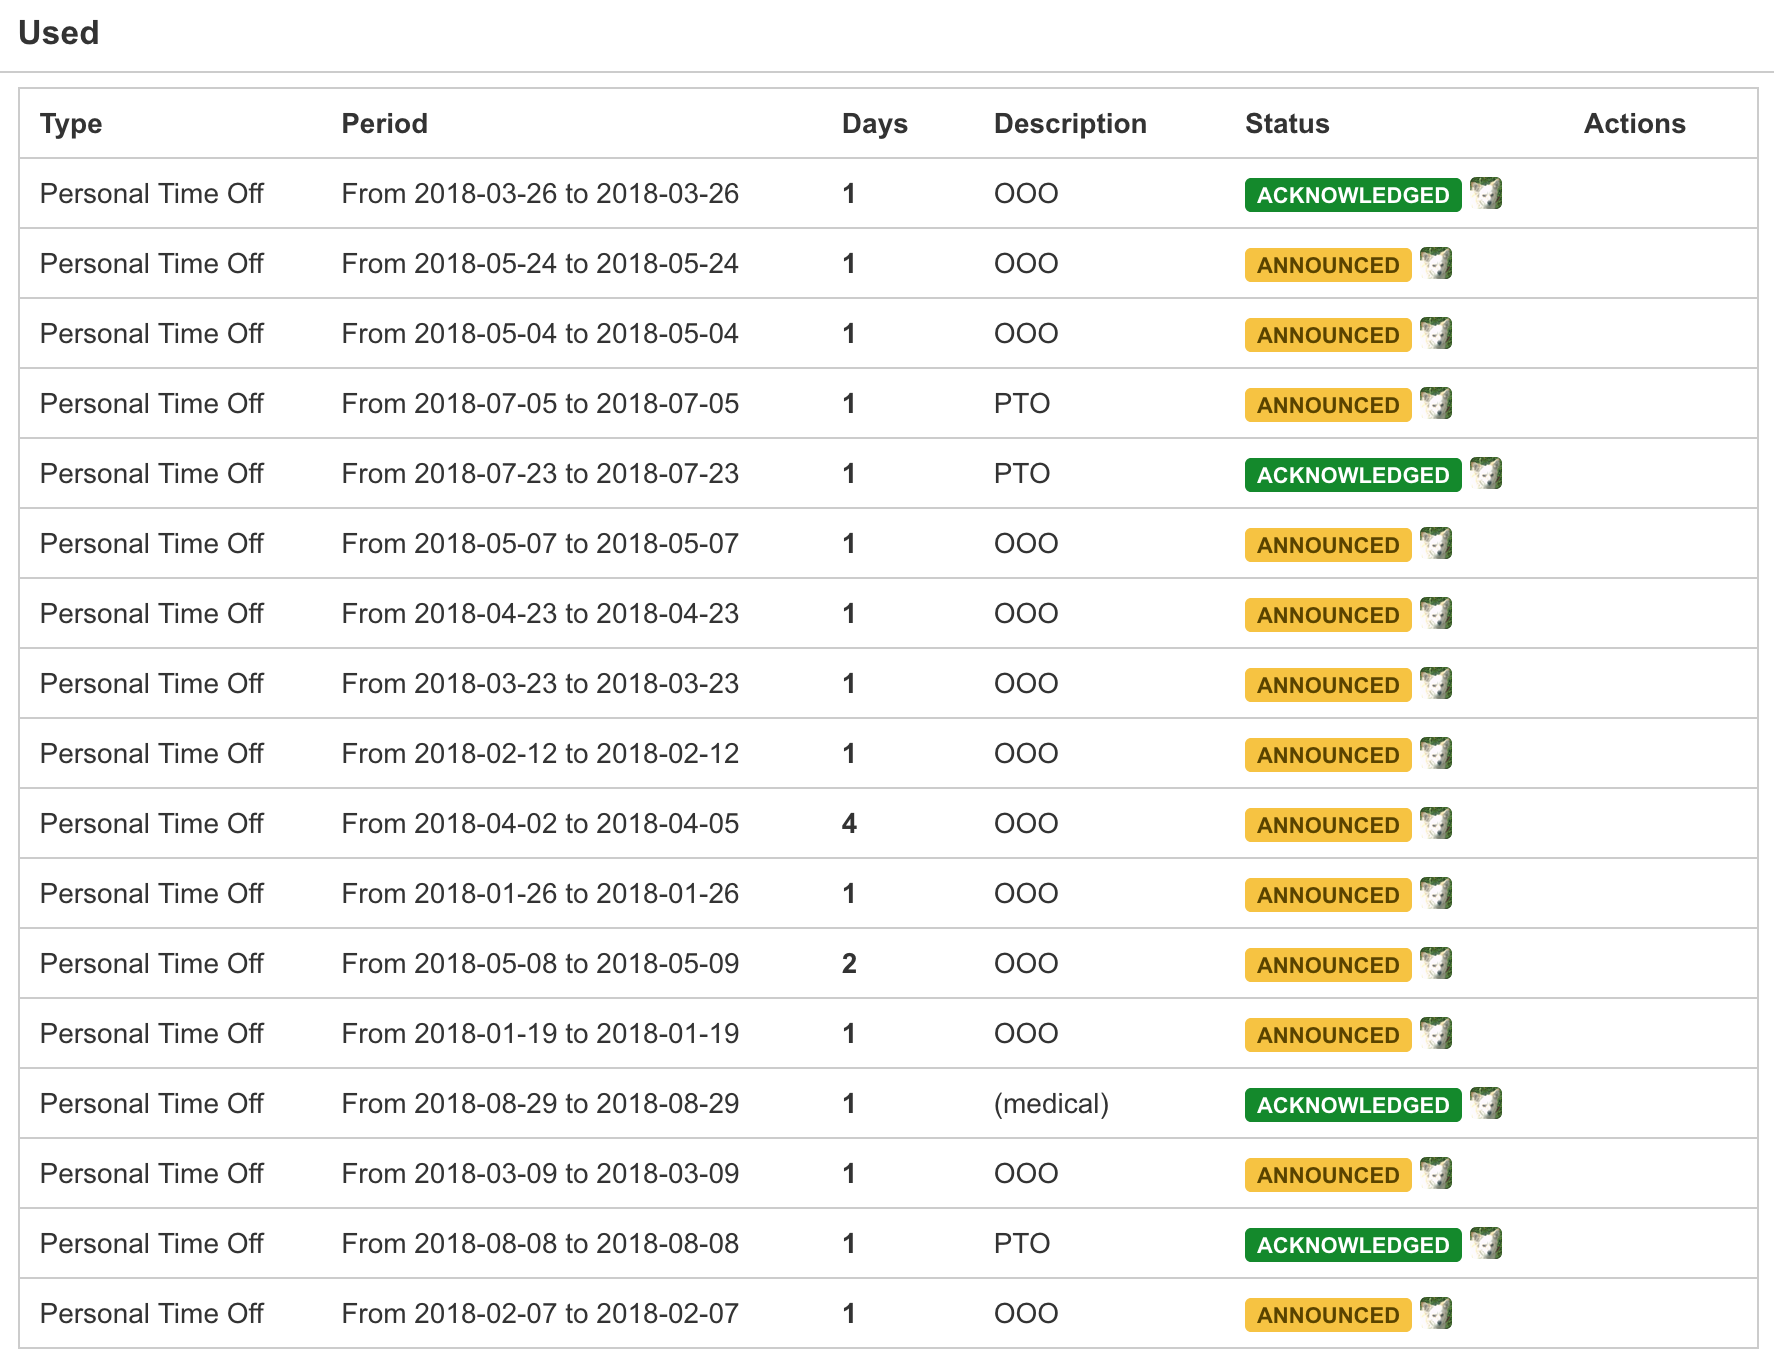Viewport: 1774px width, 1362px height.
Task: Click the ANNOUNCED badge for 2018-05-24
Action: (x=1328, y=265)
